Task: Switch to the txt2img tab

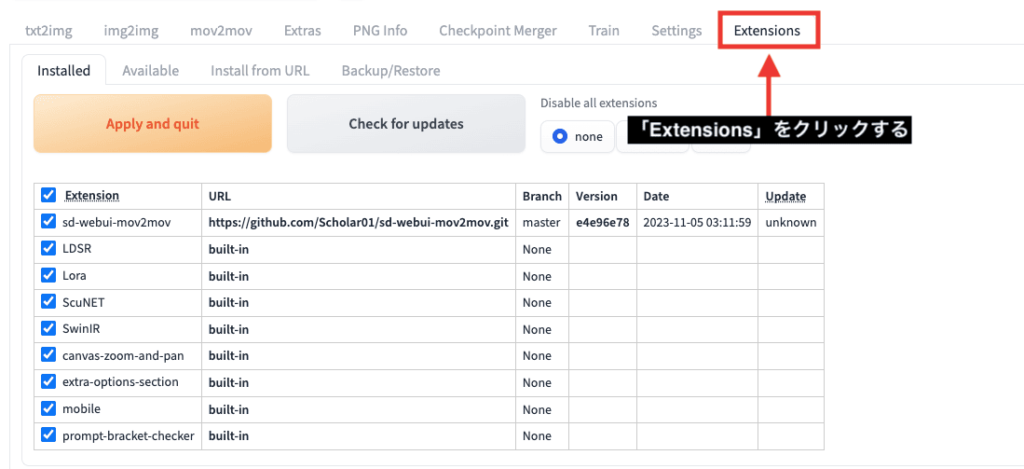Action: point(48,30)
